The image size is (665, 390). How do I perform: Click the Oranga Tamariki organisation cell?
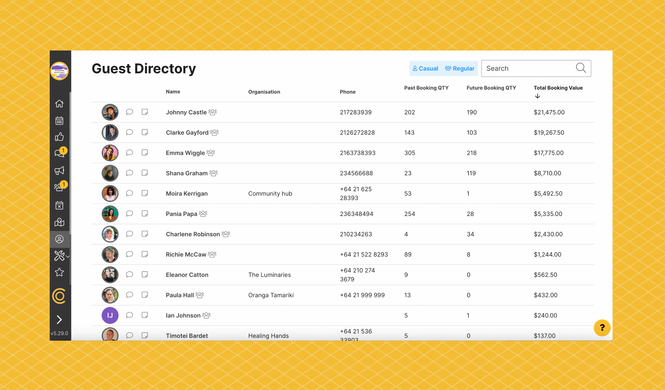[x=271, y=295]
